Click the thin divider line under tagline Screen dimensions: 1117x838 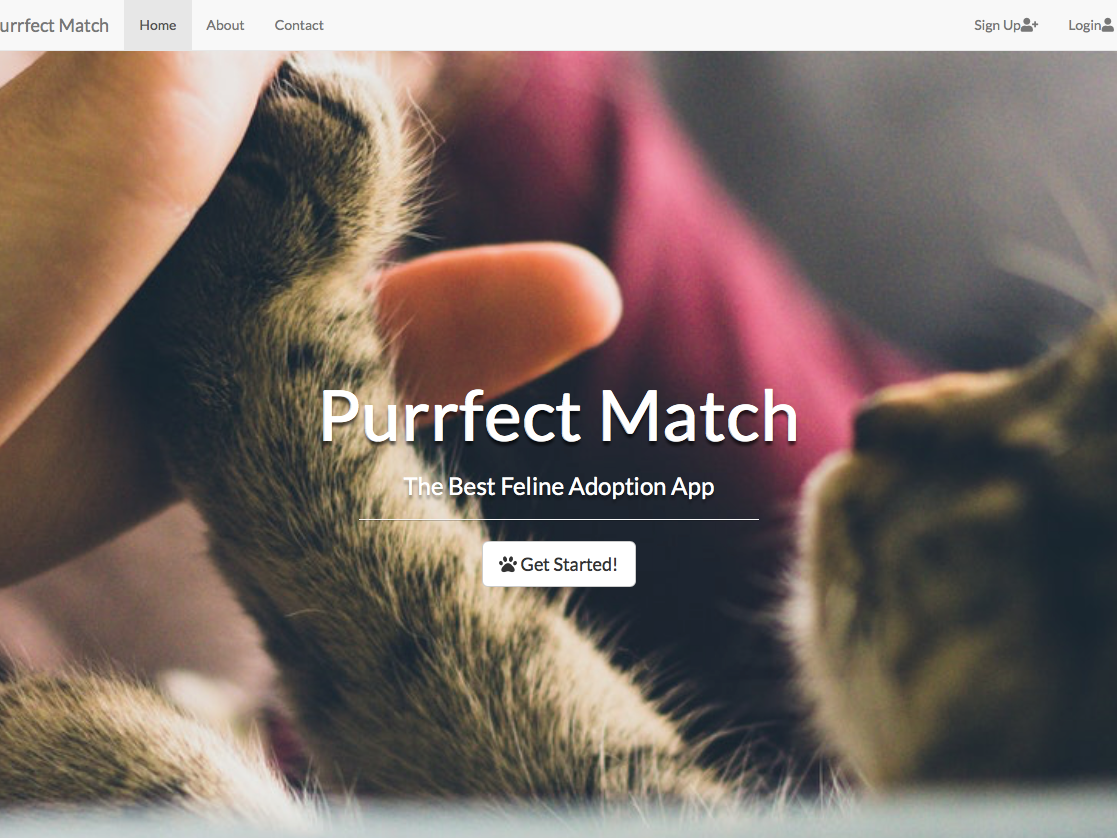pos(559,519)
